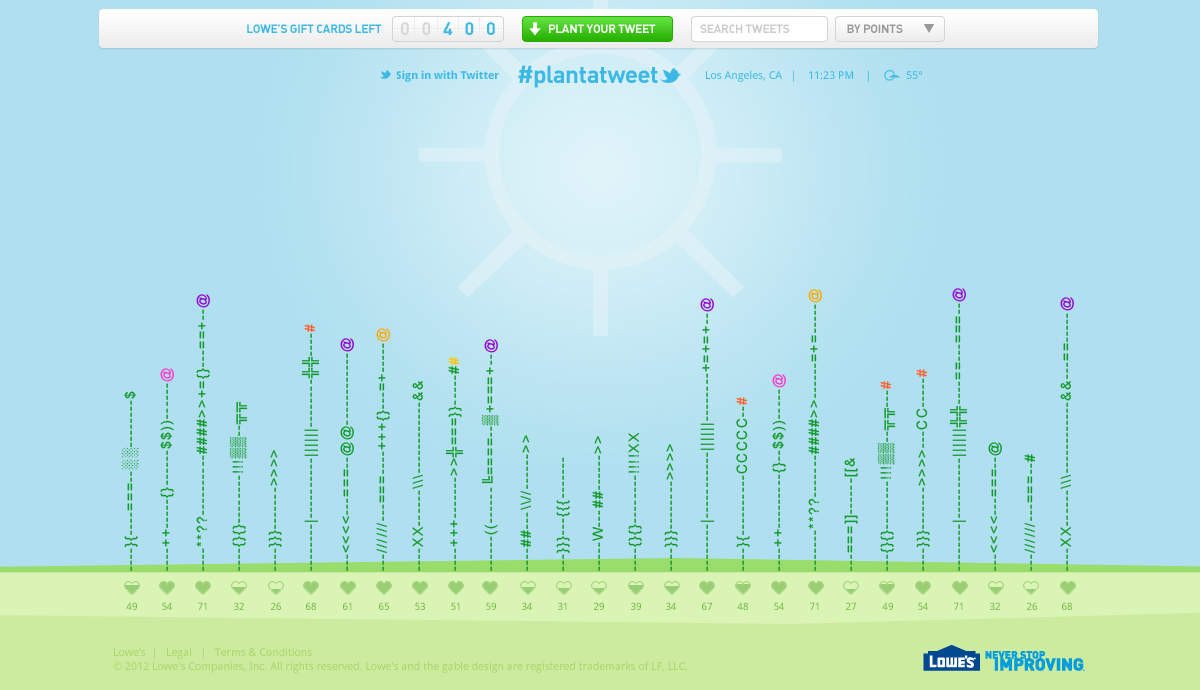Viewport: 1200px width, 690px height.
Task: Click the Los Angeles, CA location text
Action: (743, 75)
